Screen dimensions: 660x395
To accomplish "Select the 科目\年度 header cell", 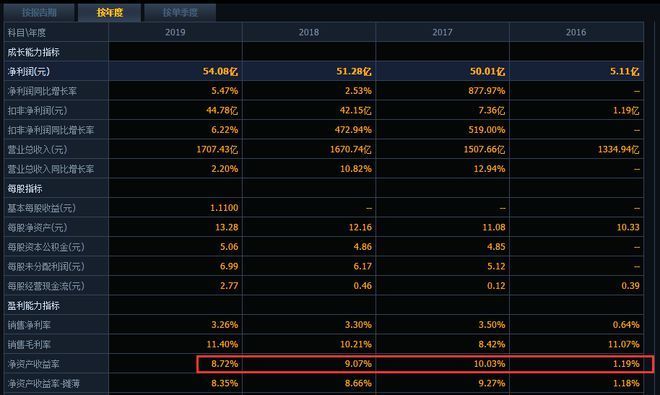I will 56,32.
